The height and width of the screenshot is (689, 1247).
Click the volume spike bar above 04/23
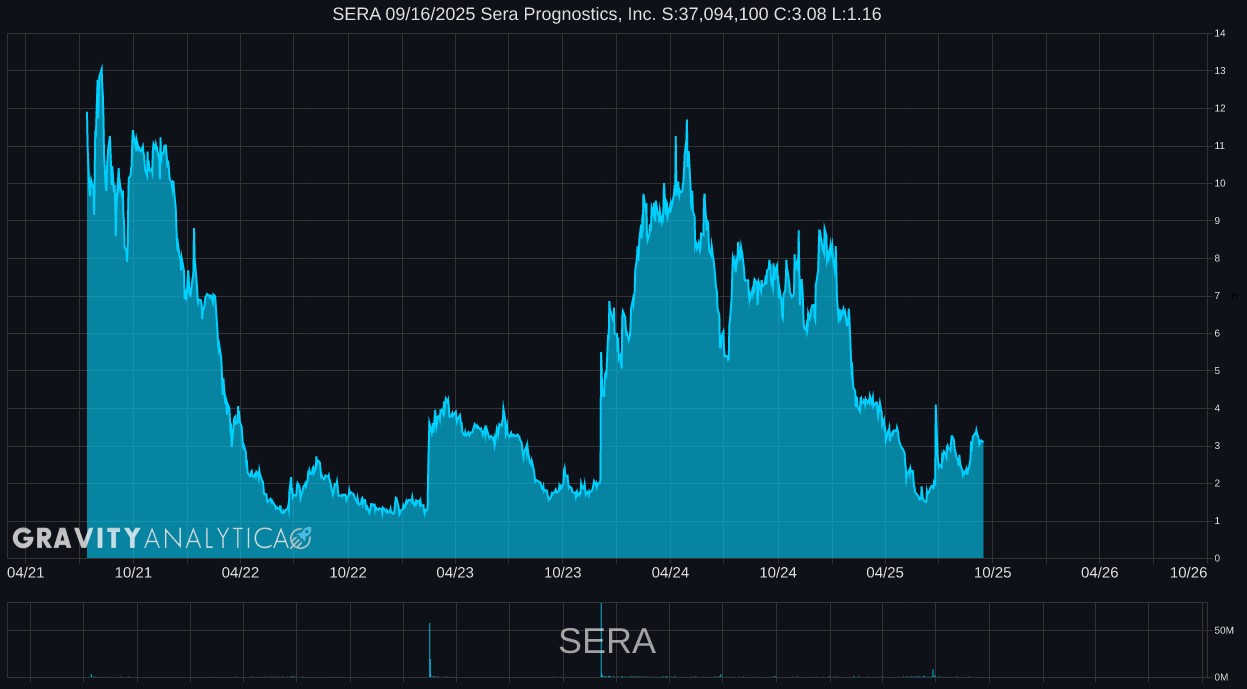click(430, 650)
